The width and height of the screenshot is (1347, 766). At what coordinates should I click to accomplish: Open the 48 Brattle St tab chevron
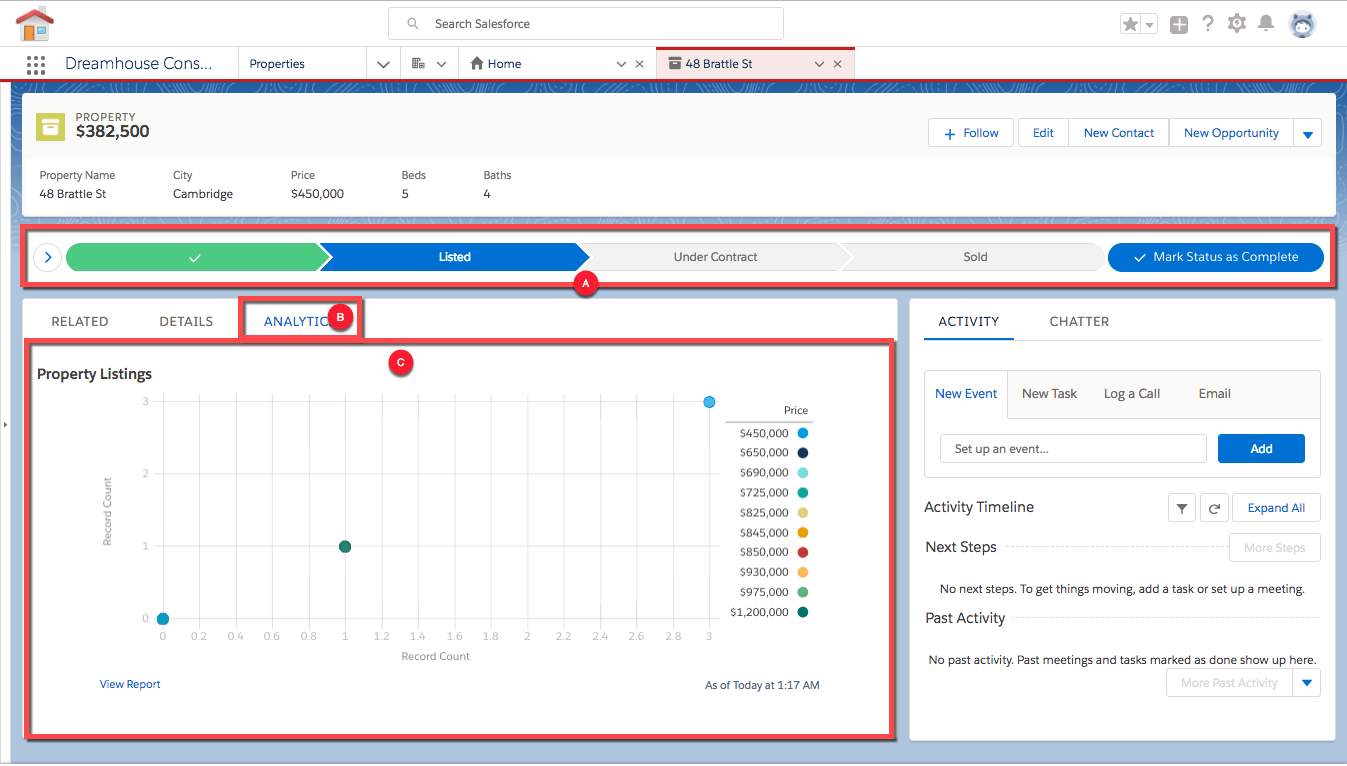tap(819, 64)
